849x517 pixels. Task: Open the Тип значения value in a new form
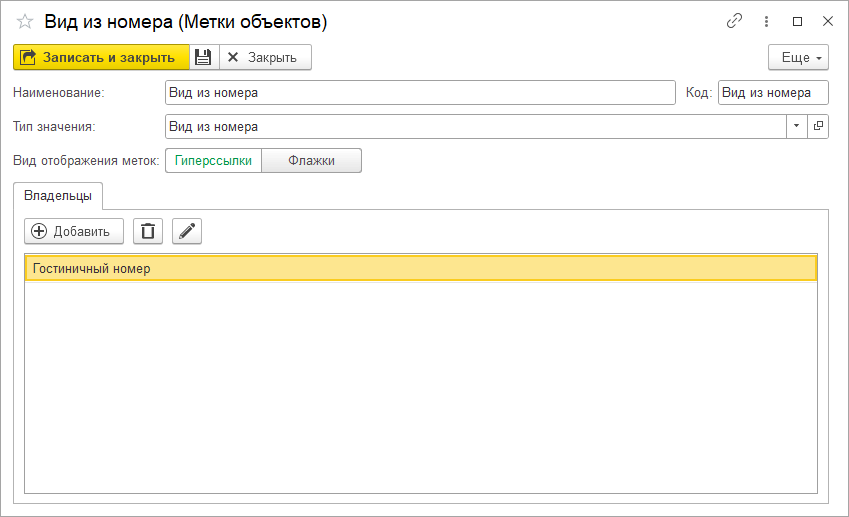click(x=818, y=127)
